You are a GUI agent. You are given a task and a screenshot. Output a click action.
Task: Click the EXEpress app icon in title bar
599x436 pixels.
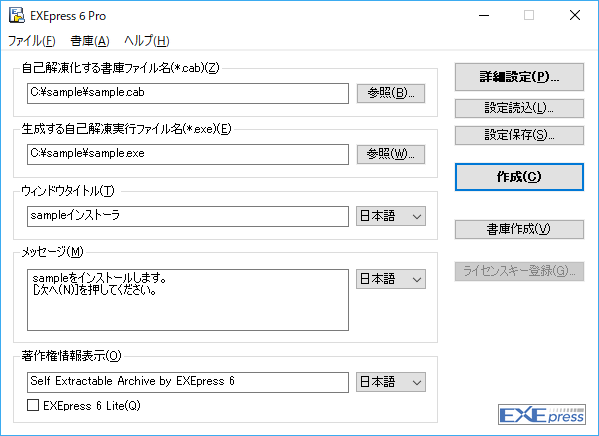(x=17, y=16)
